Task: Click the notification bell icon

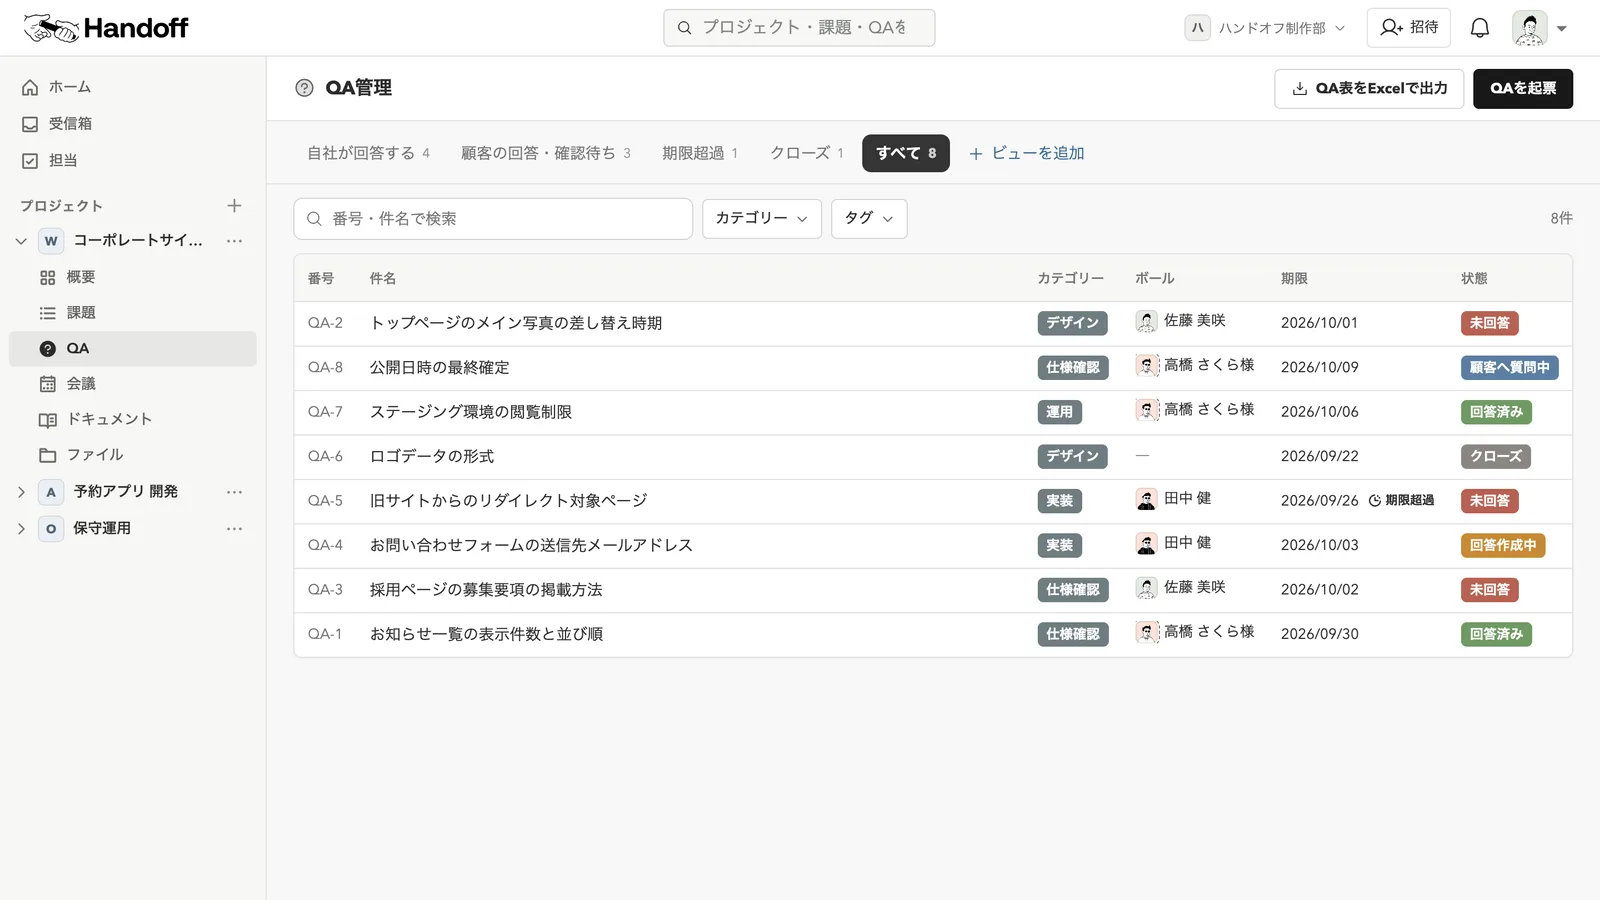Action: 1480,28
